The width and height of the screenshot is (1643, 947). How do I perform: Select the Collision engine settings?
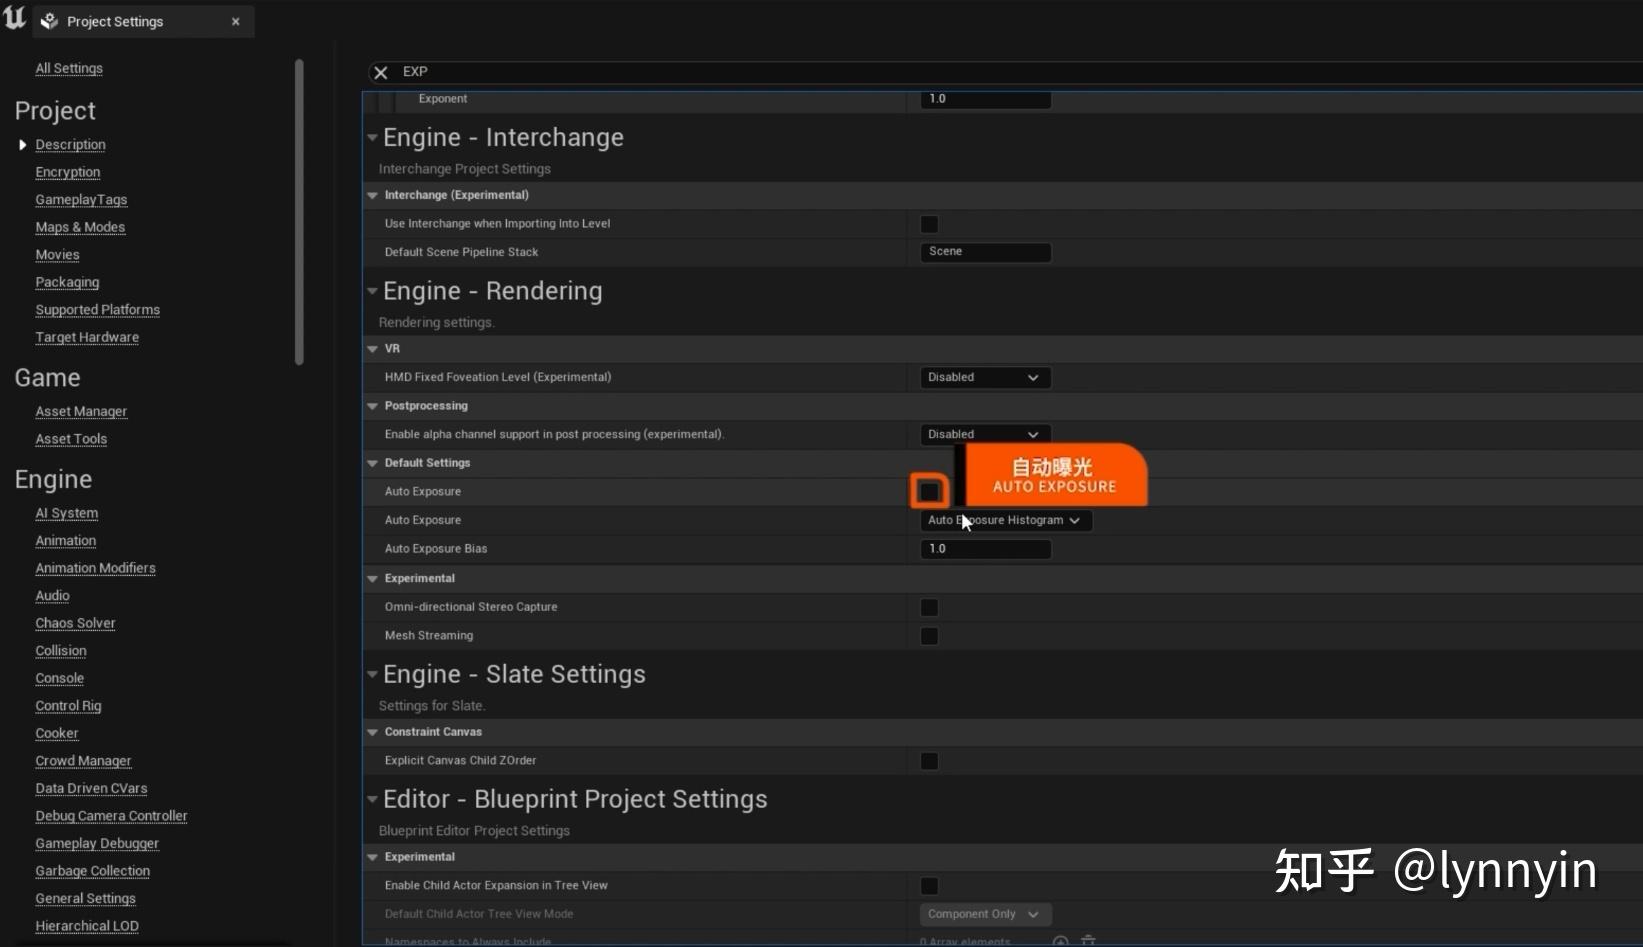tap(61, 650)
